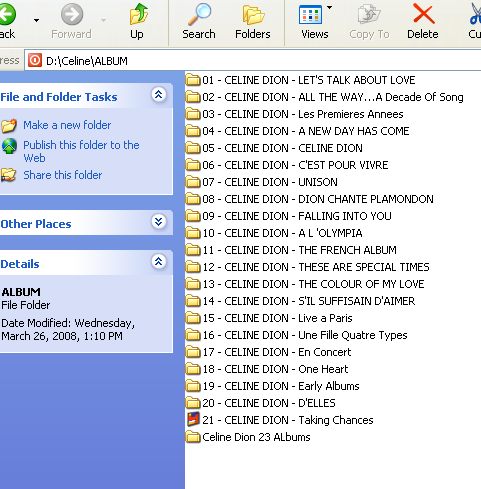
Task: Click the Views toolbar icon
Action: tap(310, 15)
